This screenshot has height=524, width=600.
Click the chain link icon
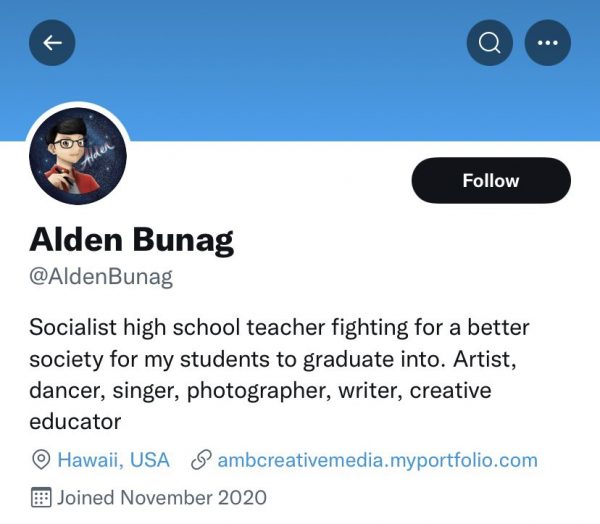[x=200, y=460]
